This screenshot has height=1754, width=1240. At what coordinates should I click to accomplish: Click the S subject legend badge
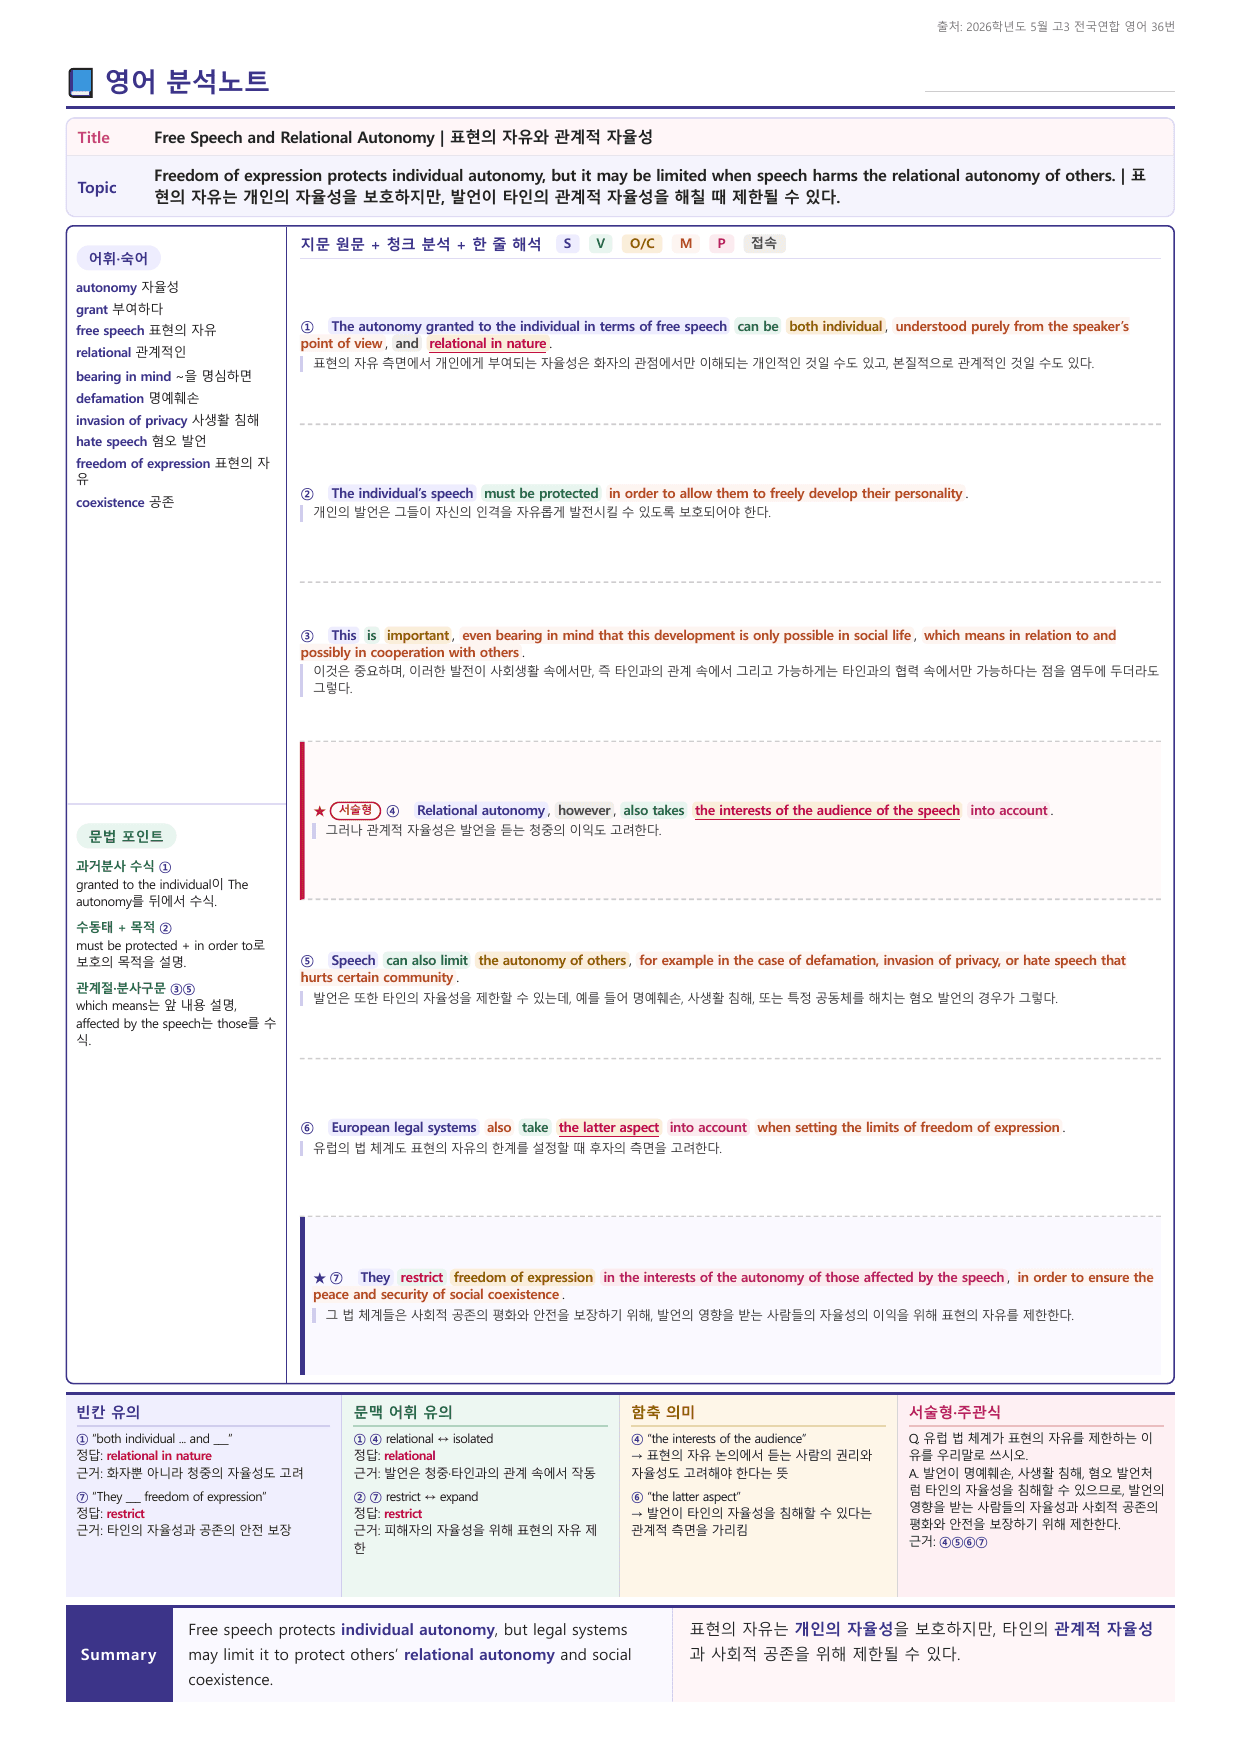[x=568, y=243]
